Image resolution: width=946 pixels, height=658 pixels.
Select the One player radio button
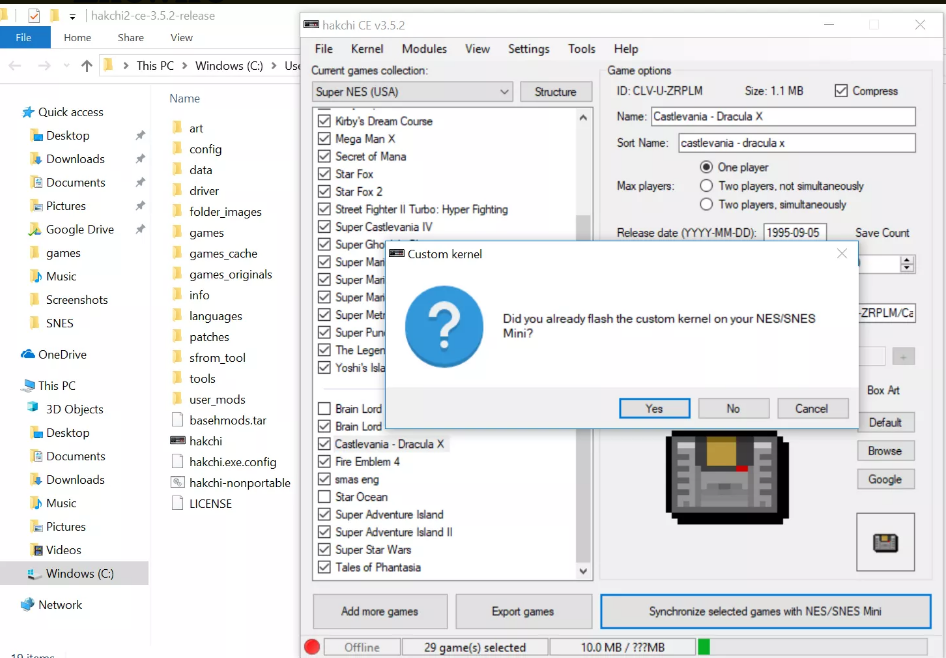(x=706, y=167)
